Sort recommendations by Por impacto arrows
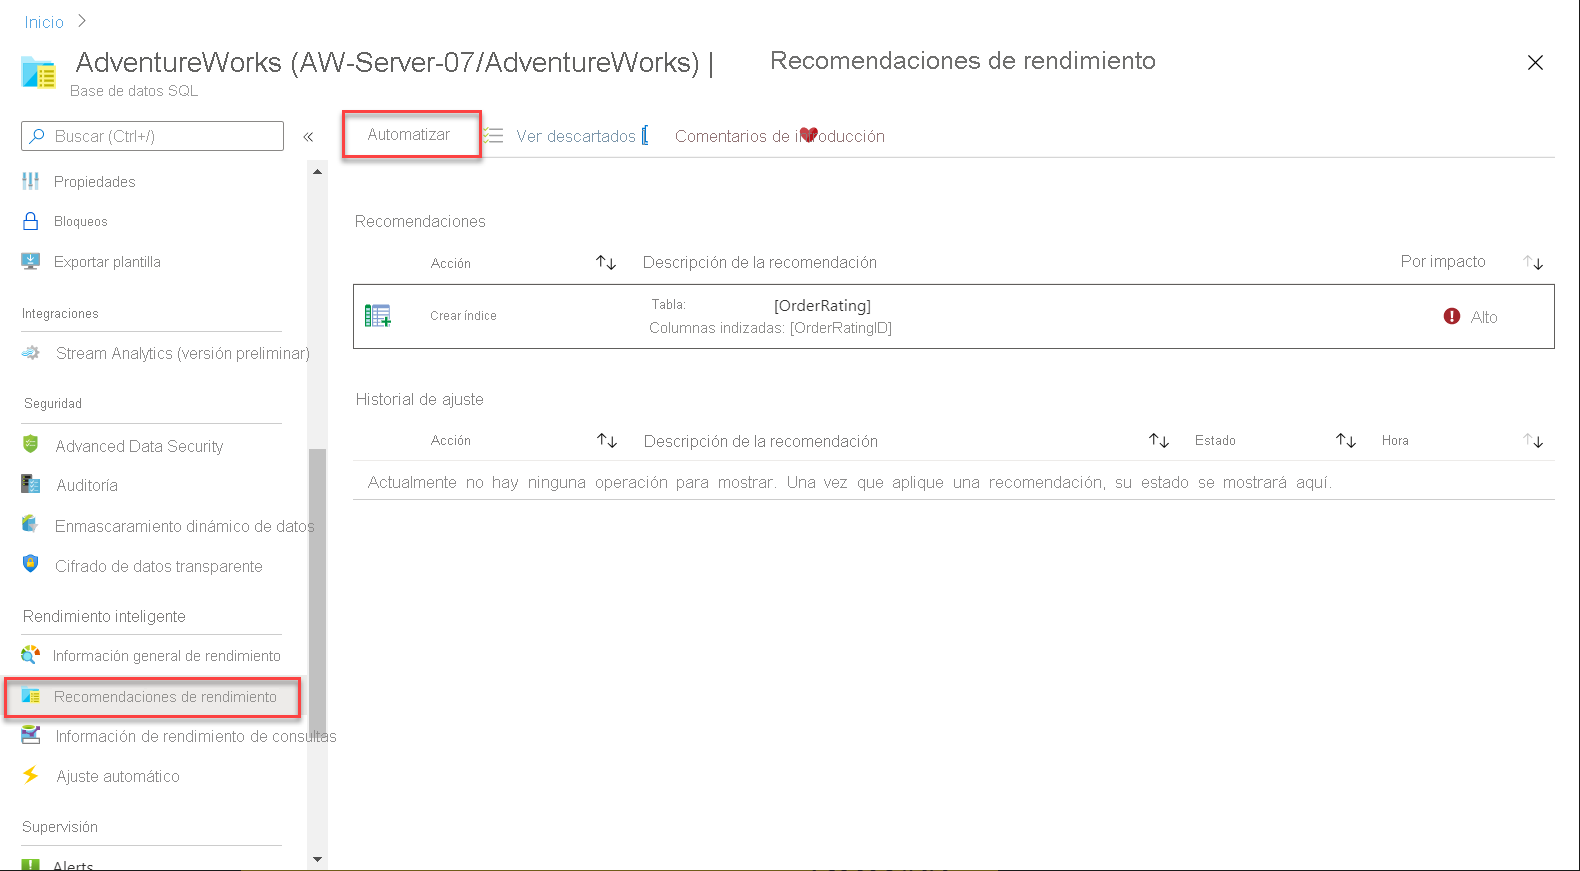The image size is (1580, 871). 1534,262
